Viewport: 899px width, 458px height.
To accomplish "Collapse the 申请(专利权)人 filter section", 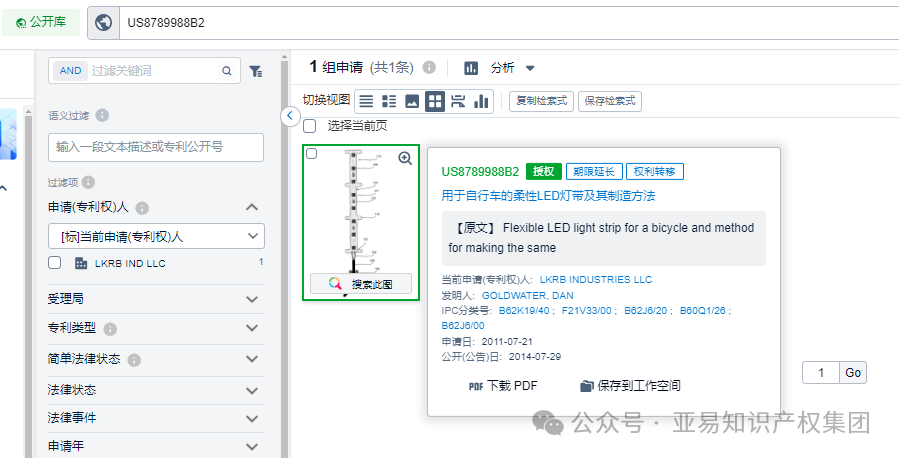I will (x=252, y=207).
